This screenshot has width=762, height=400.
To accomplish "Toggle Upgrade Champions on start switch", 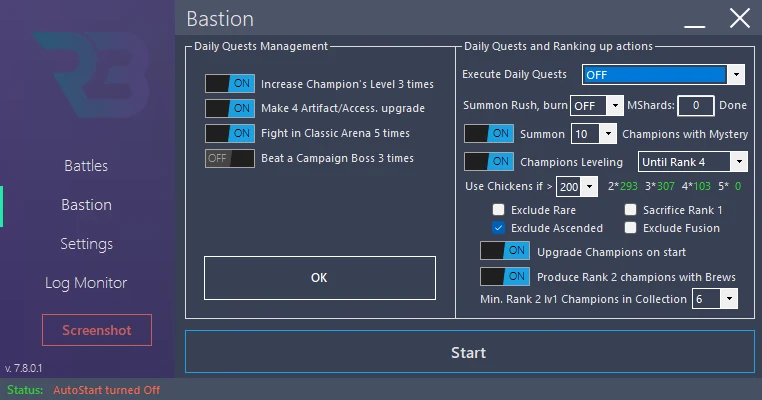I will pos(505,251).
